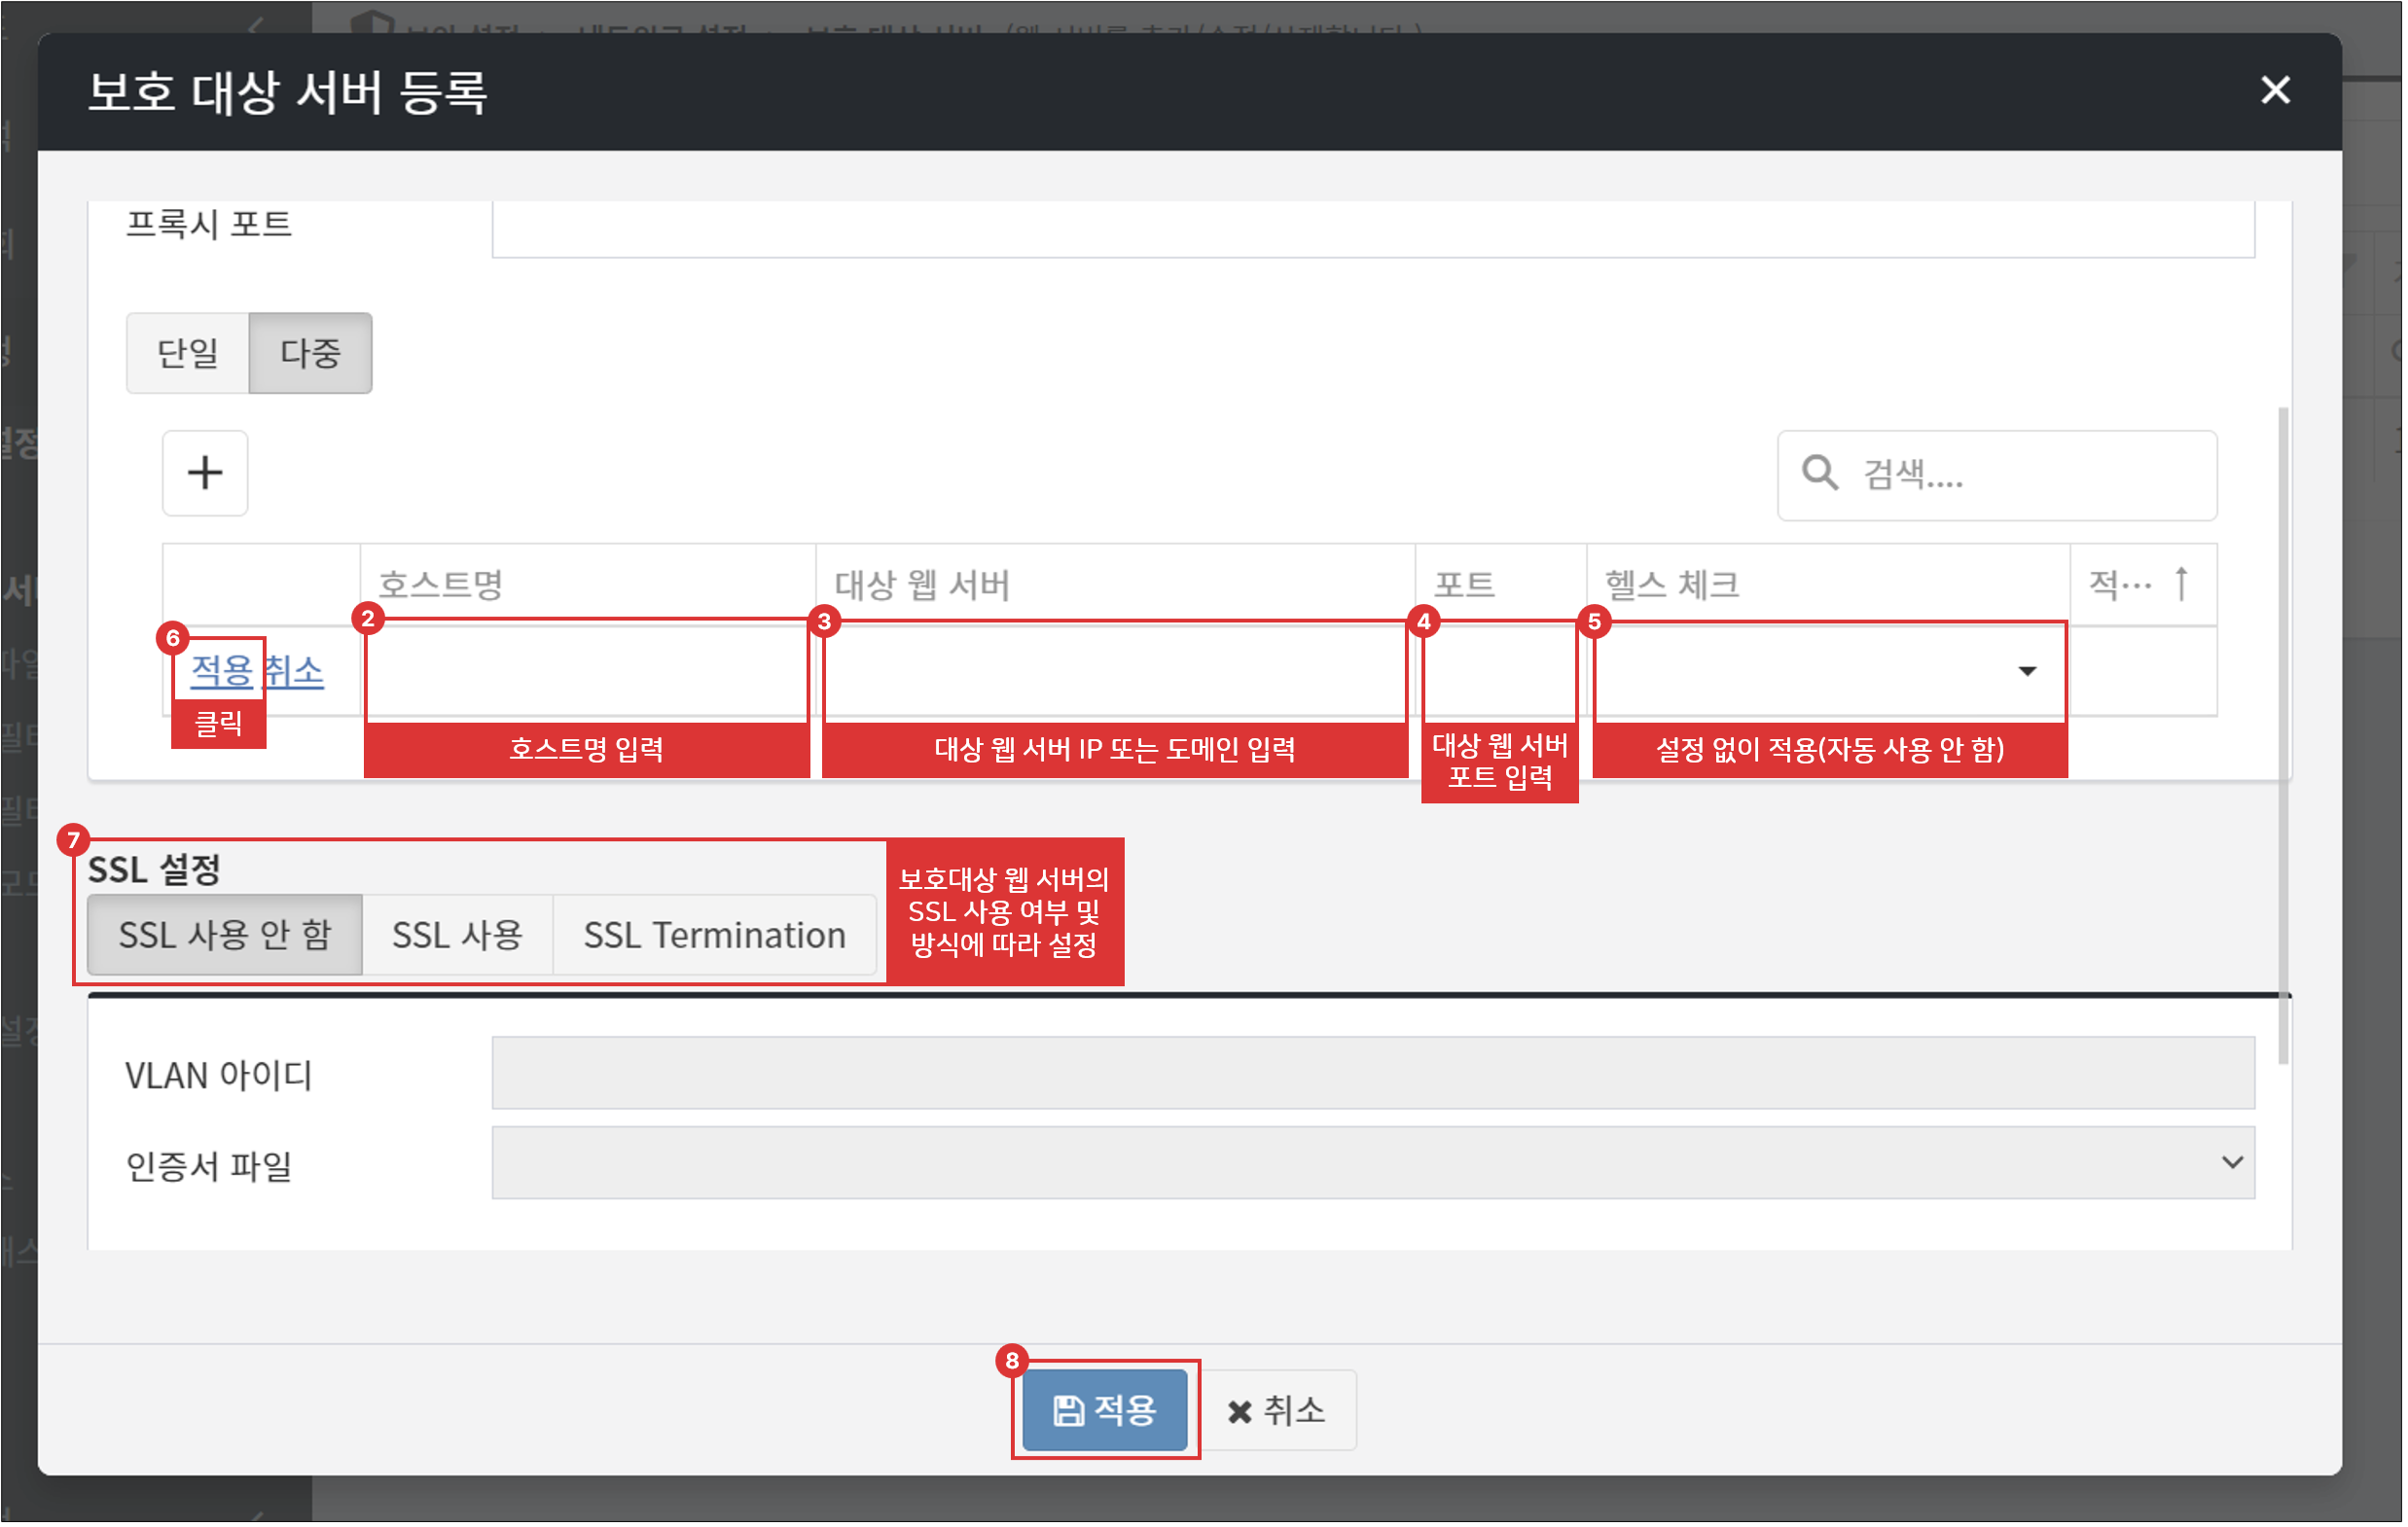Screen dimensions: 2408x1527
Task: Select the 단일 mode toggle
Action: coord(188,354)
